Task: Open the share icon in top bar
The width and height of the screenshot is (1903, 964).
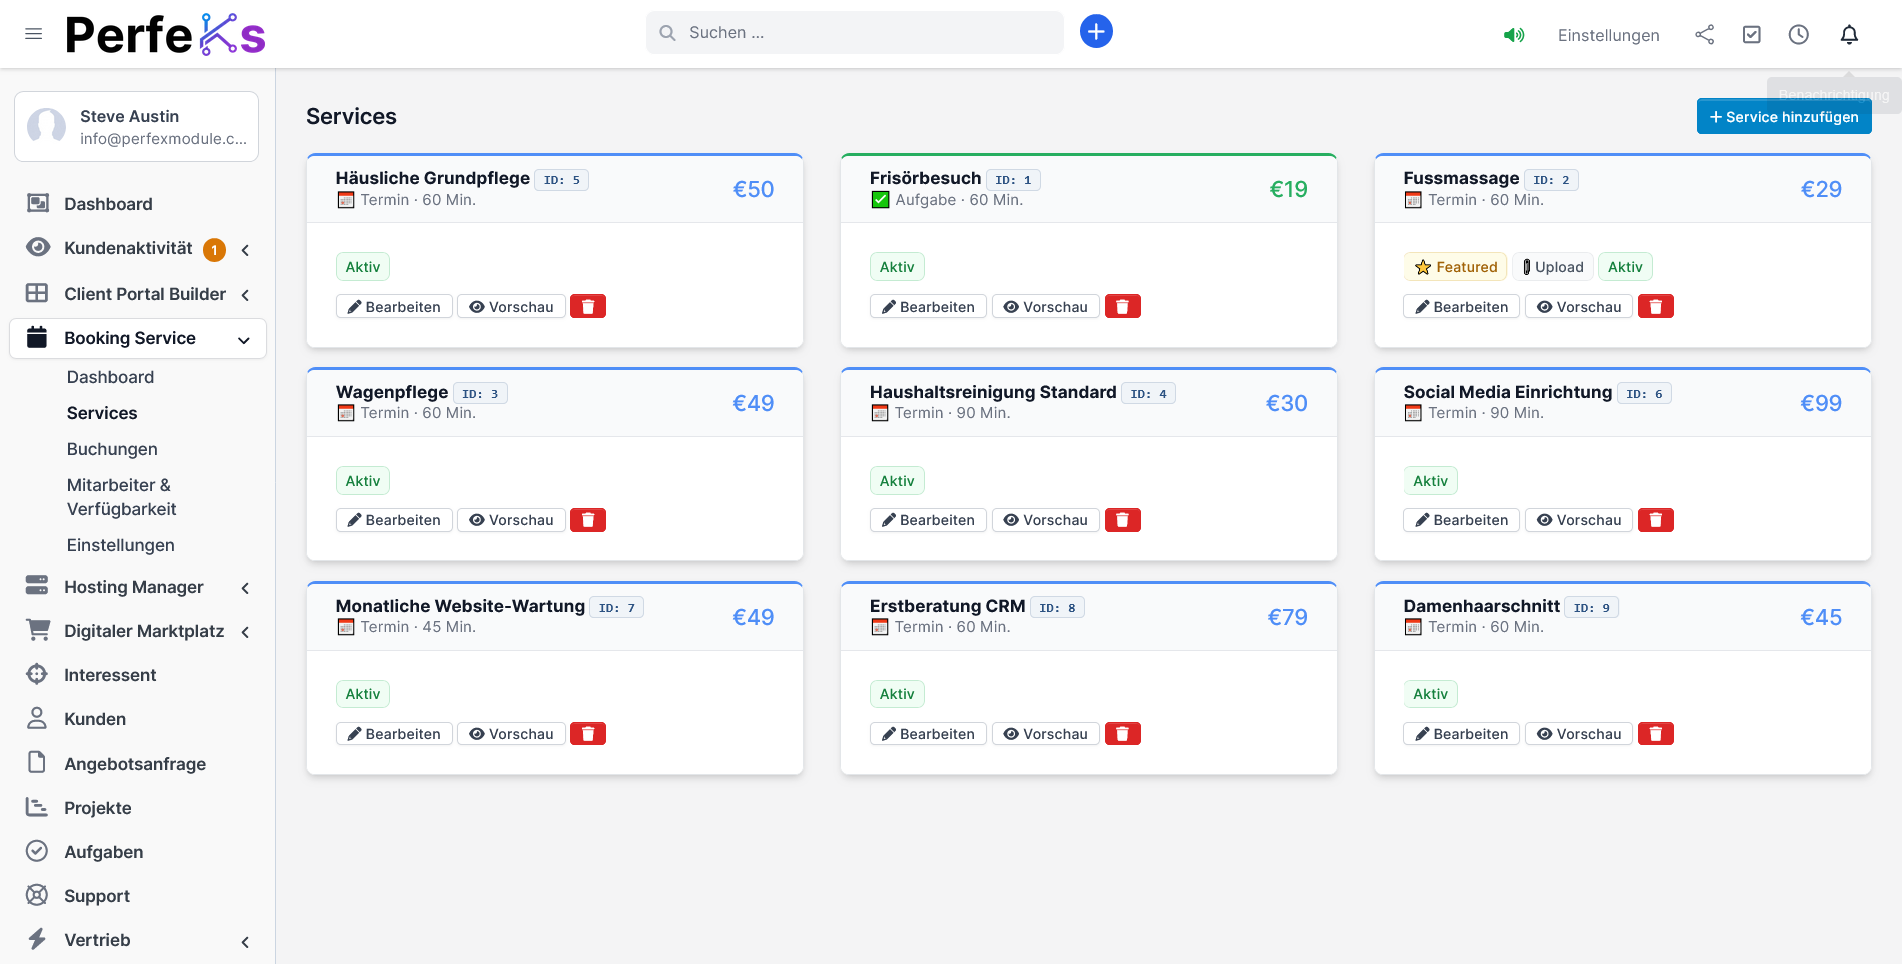Action: pyautogui.click(x=1704, y=35)
